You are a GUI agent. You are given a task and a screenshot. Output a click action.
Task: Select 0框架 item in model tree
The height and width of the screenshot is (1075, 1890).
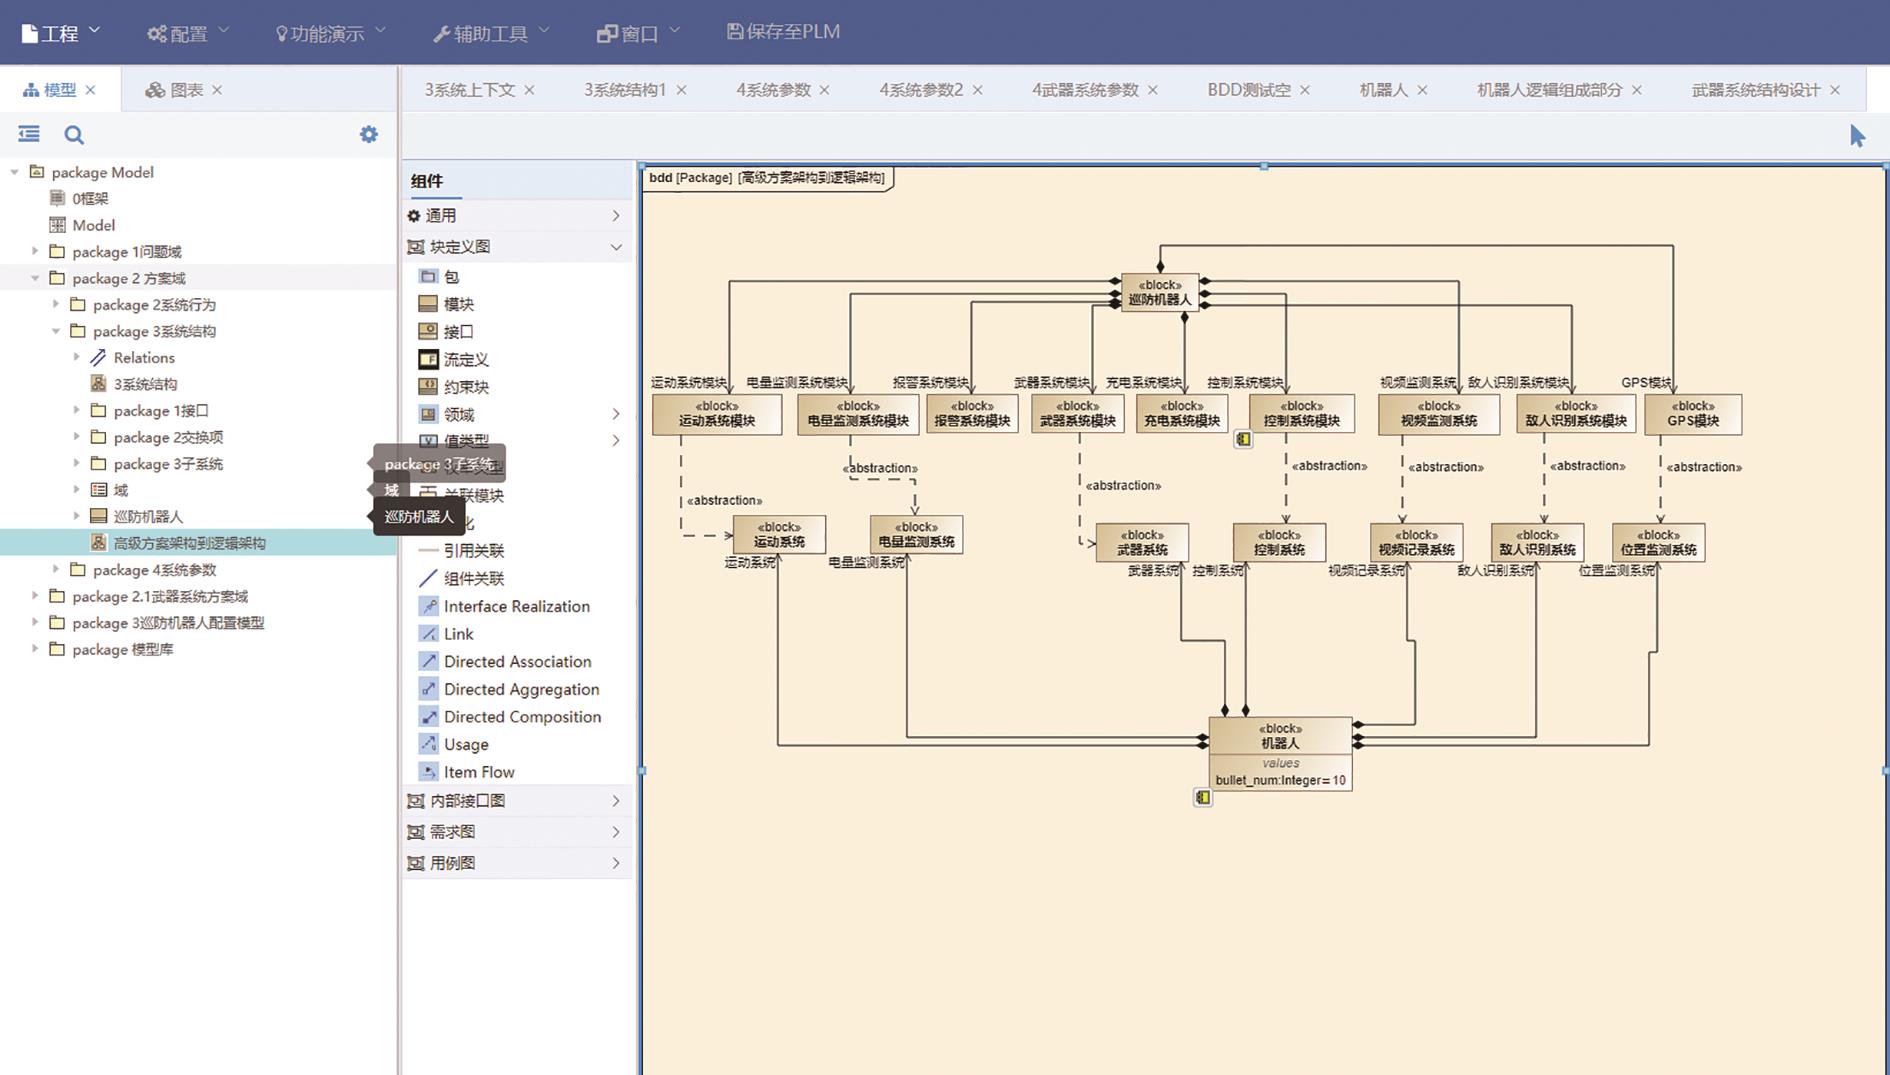click(x=90, y=198)
